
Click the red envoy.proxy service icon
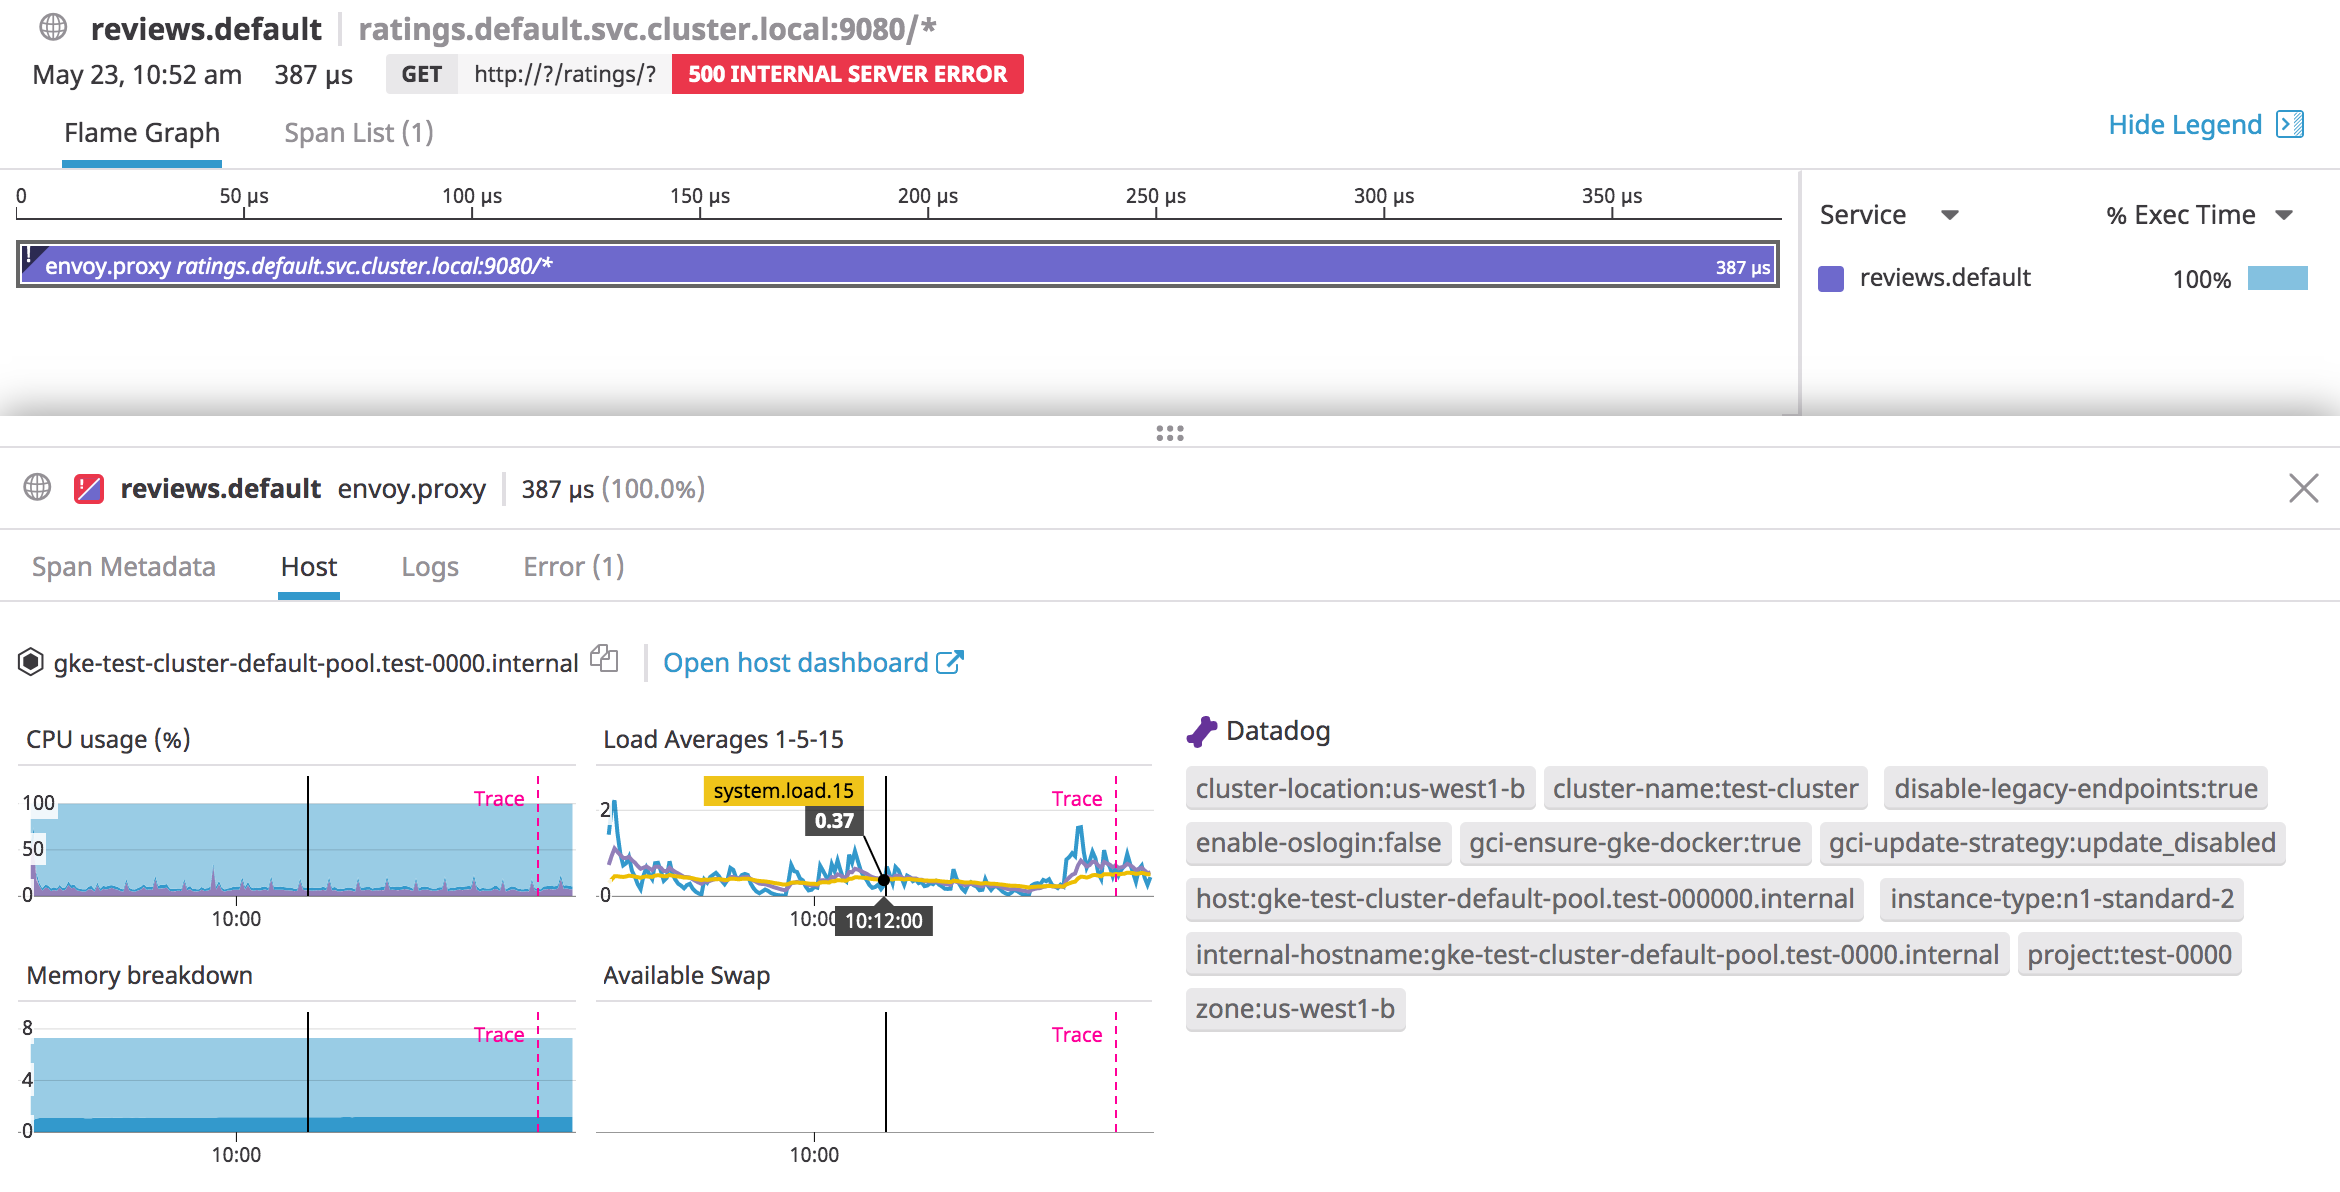pyautogui.click(x=88, y=489)
